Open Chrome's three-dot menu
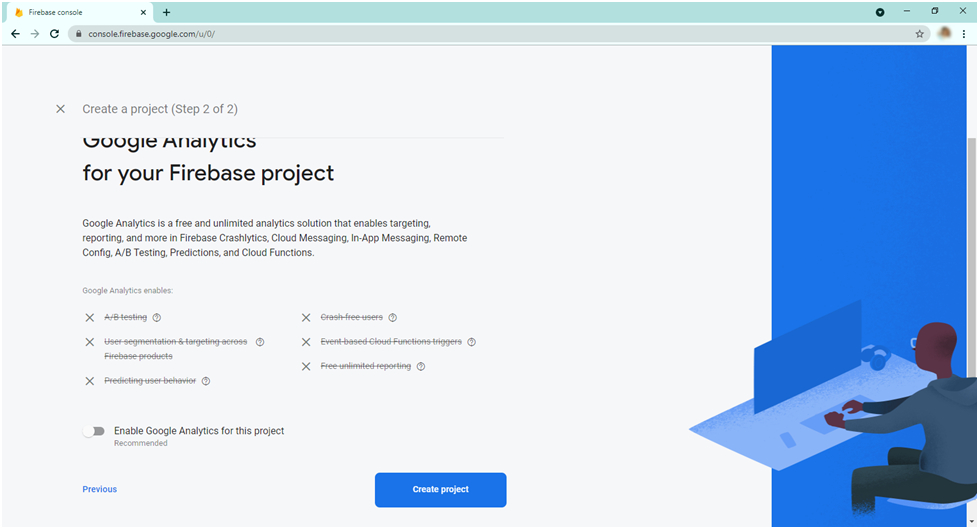Viewport: 979px width, 529px height. pos(964,34)
